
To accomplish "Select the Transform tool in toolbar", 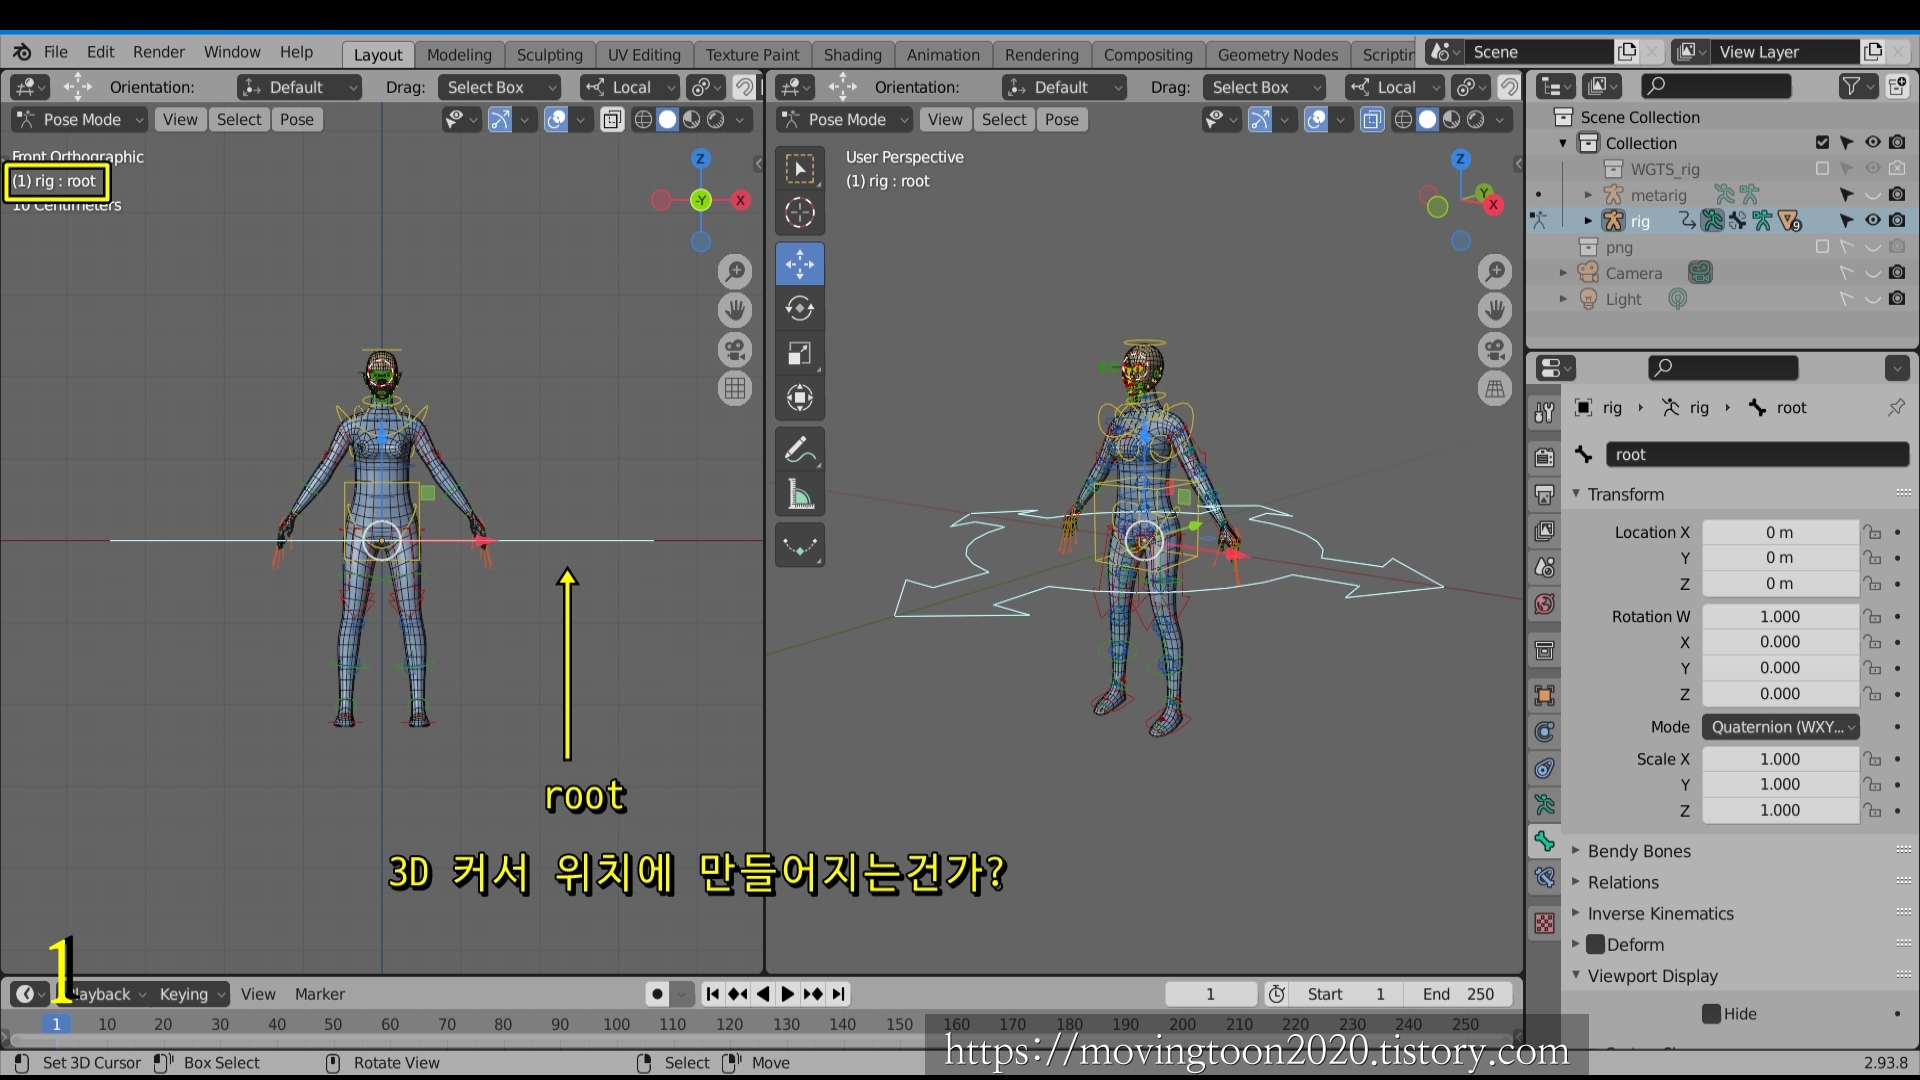I will tap(800, 397).
